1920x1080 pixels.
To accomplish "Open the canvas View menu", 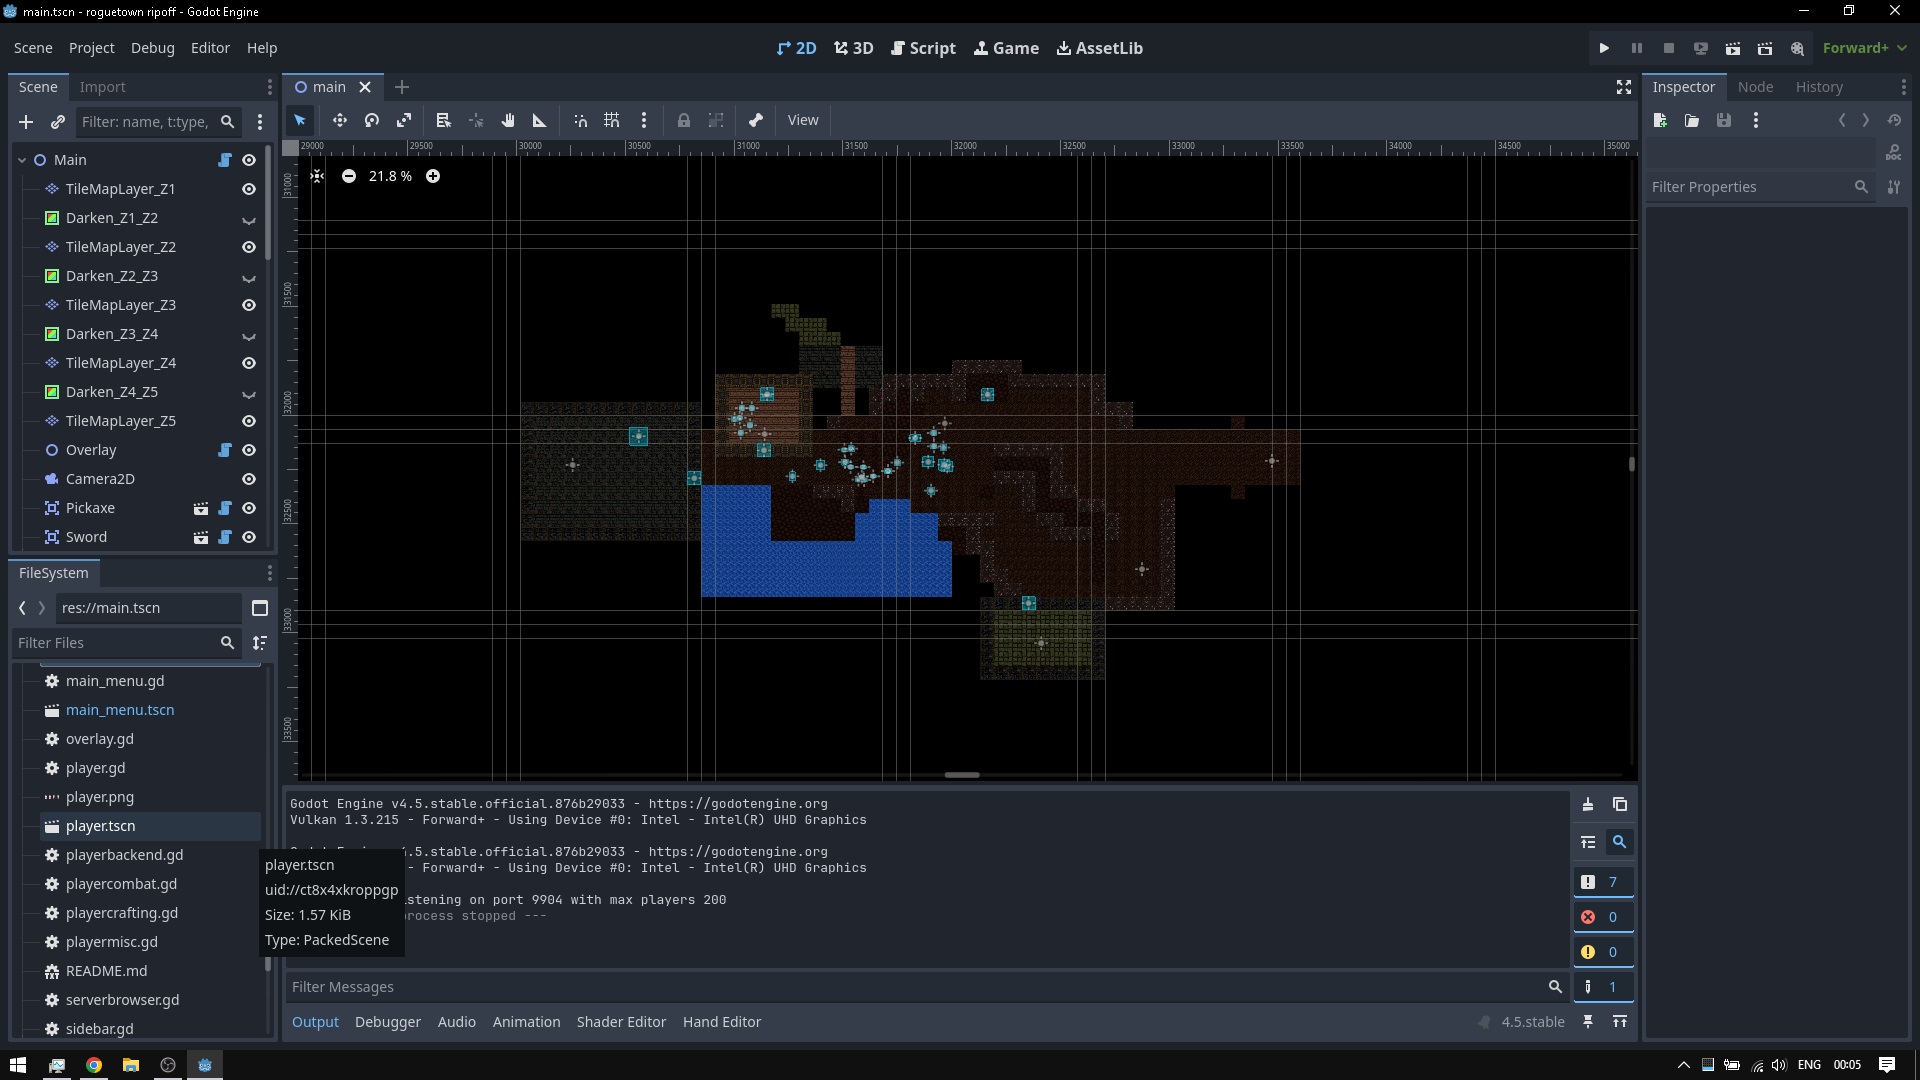I will tap(802, 120).
